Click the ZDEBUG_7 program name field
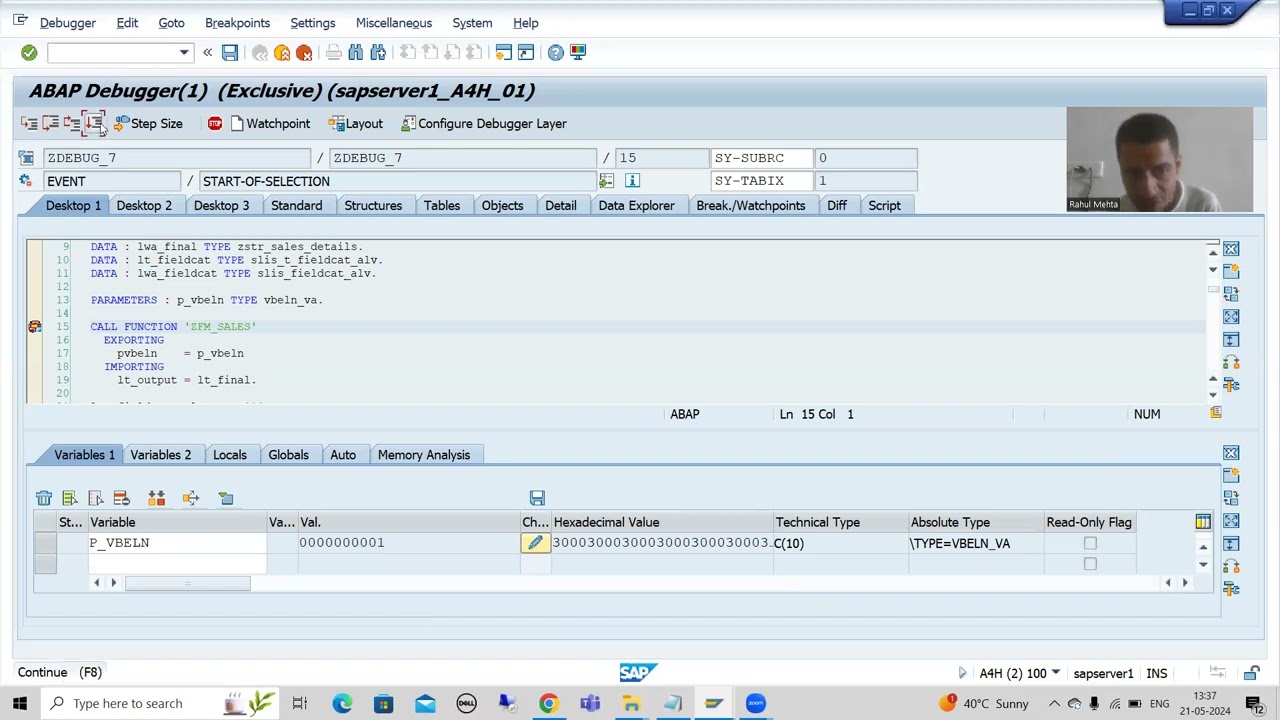The height and width of the screenshot is (720, 1280). [x=177, y=158]
